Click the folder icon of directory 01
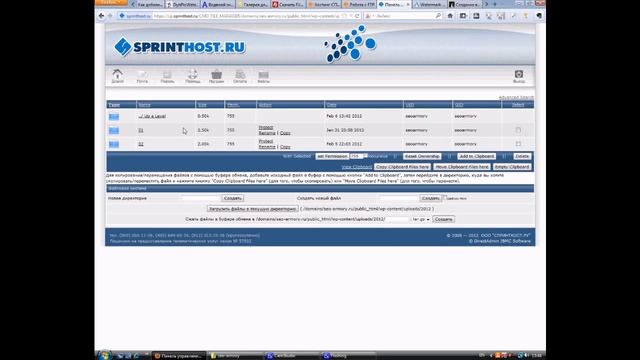 114,131
